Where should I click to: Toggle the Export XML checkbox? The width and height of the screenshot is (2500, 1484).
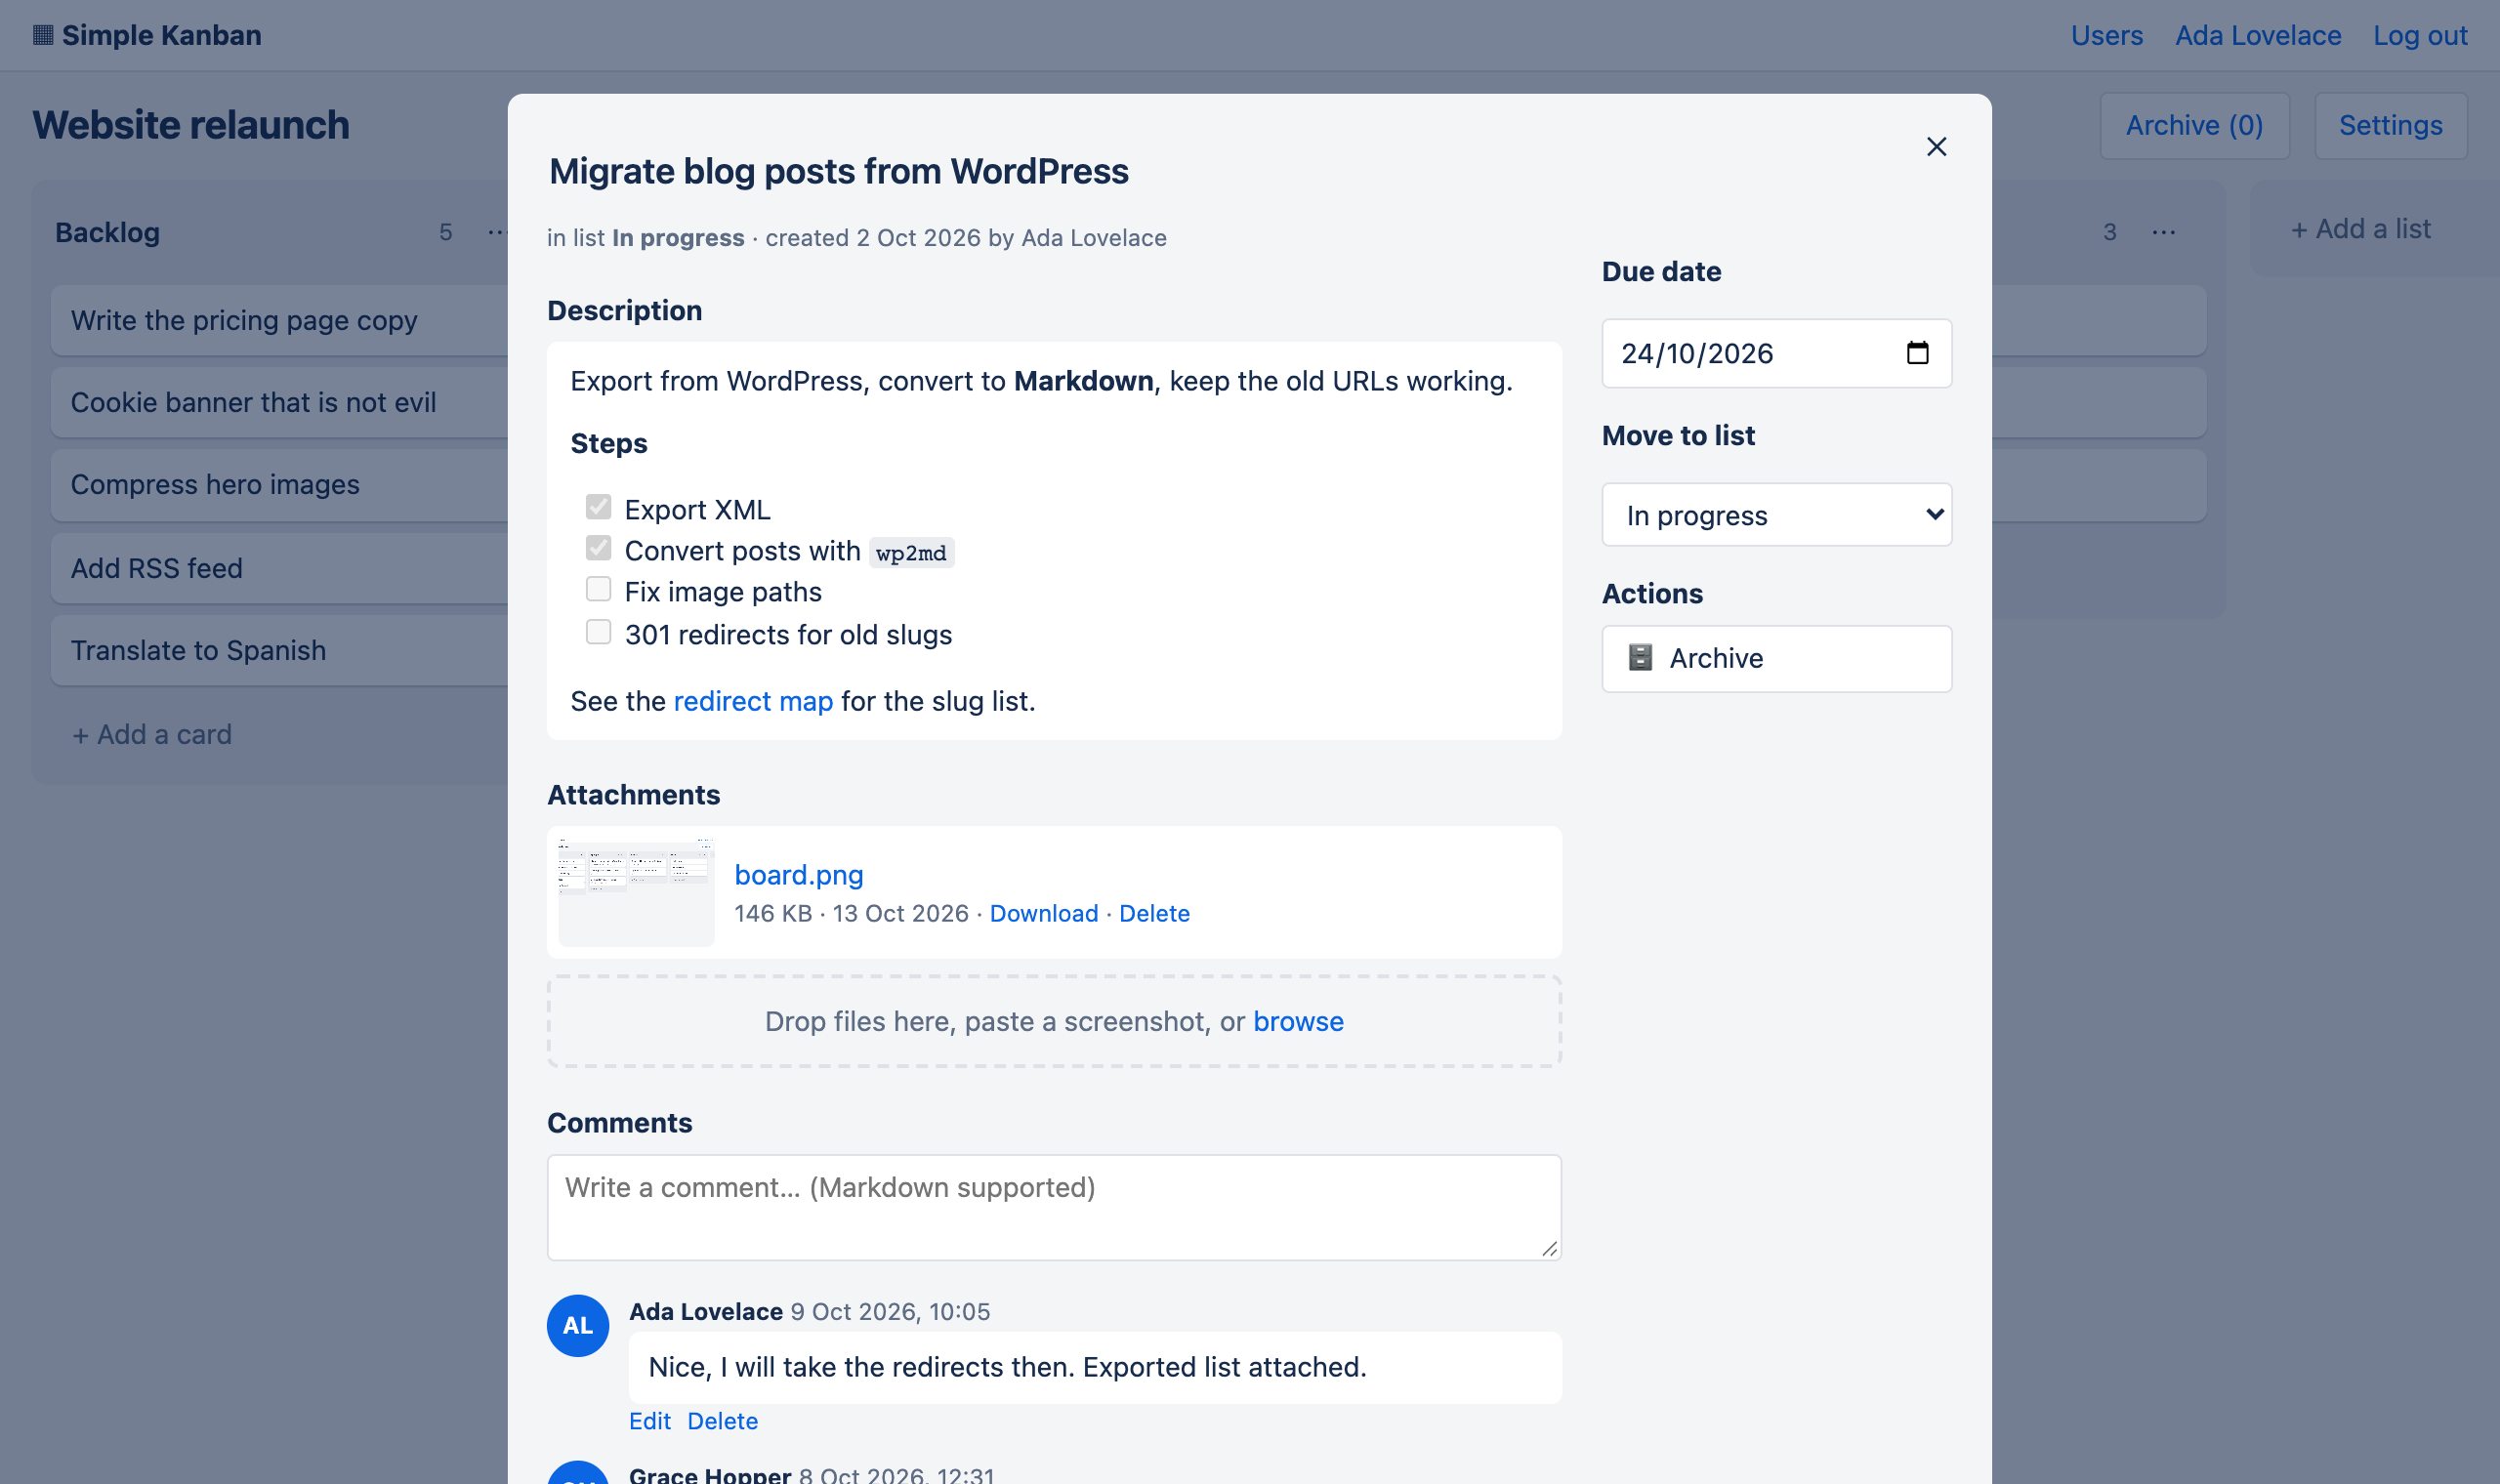[598, 507]
